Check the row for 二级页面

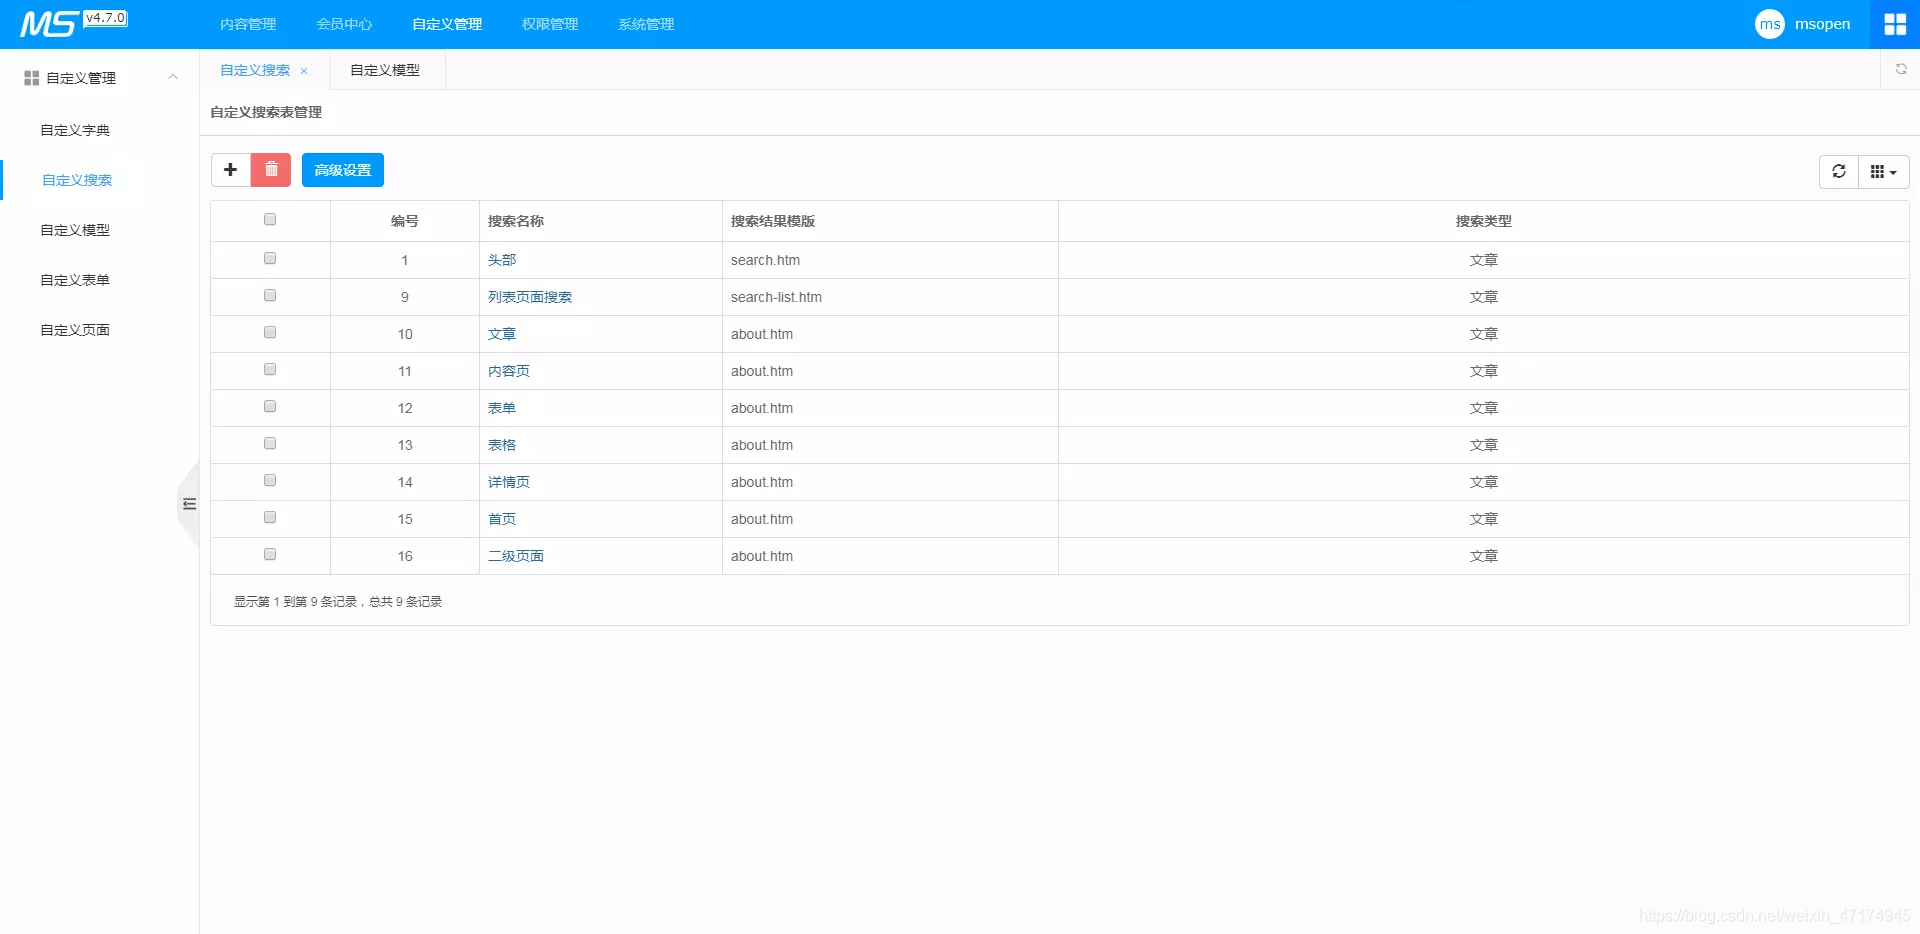(x=270, y=554)
